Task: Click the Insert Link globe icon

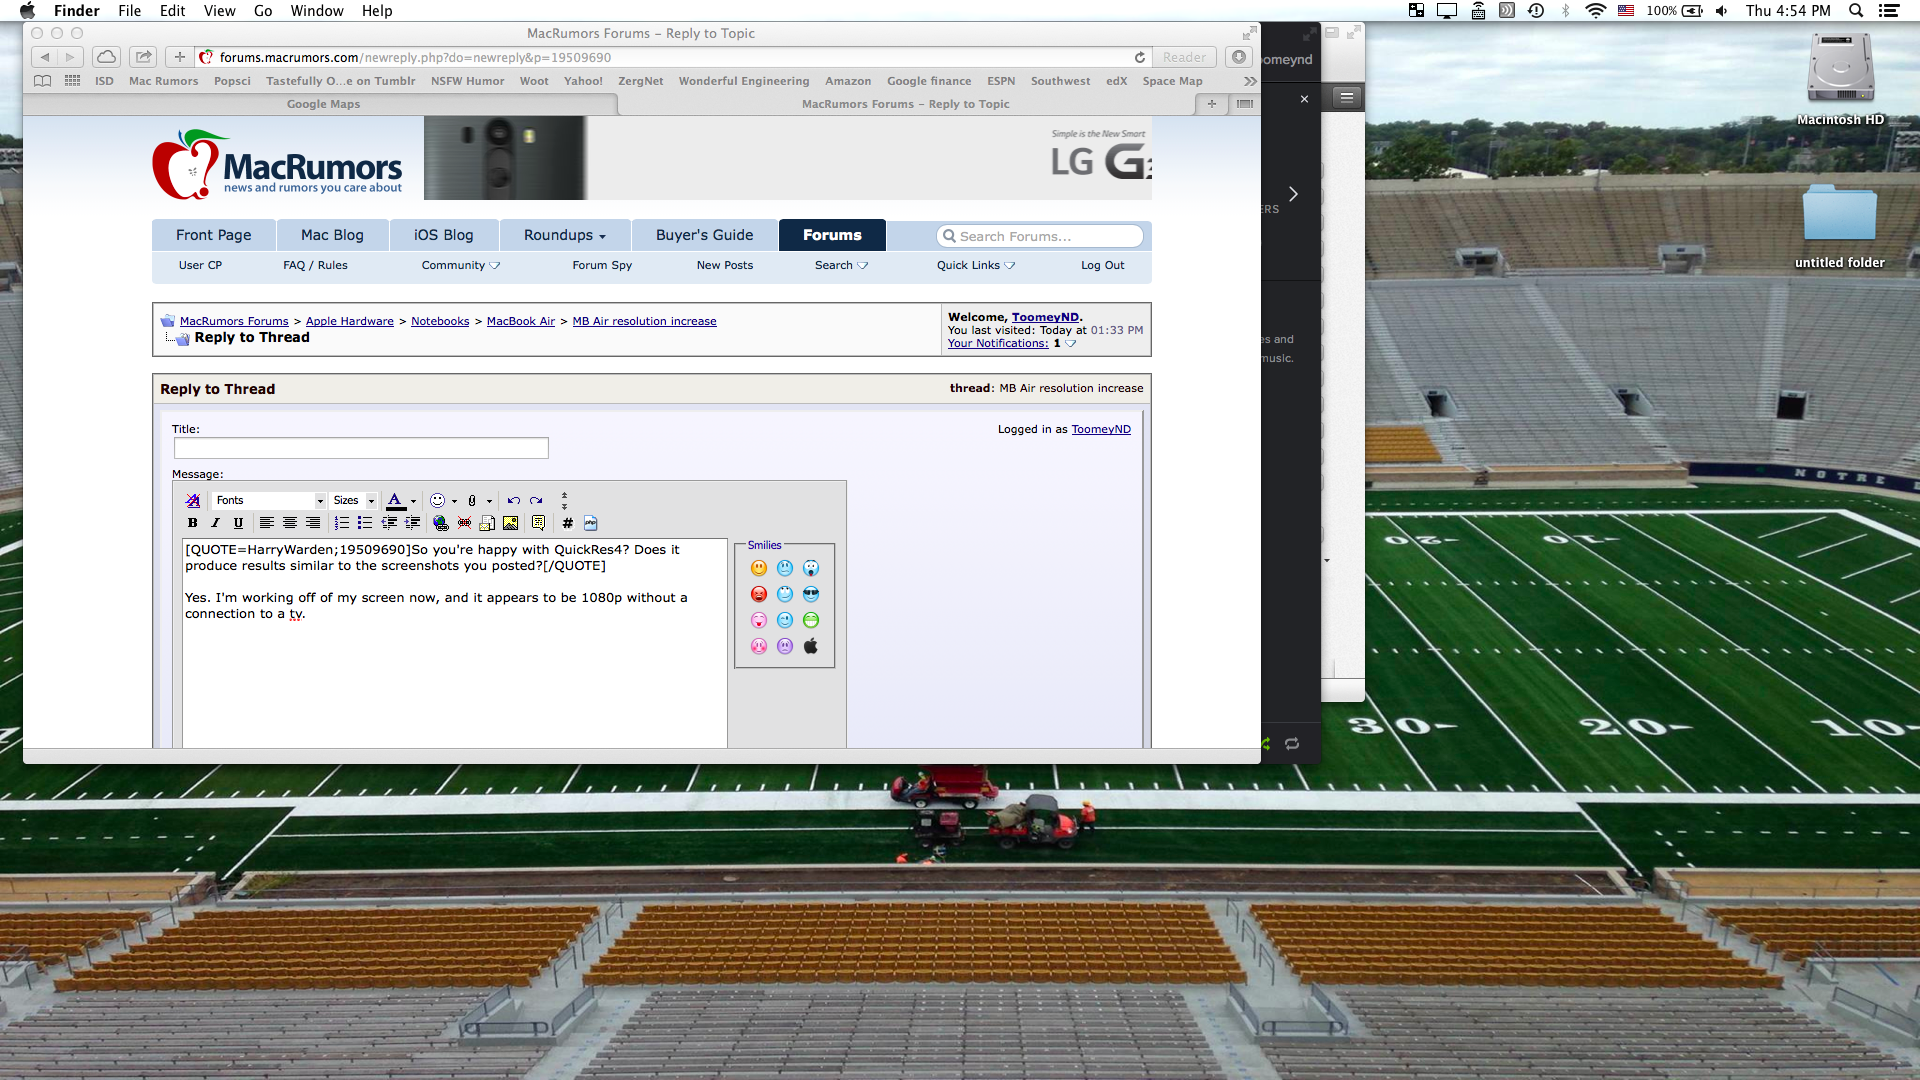Action: coord(441,523)
